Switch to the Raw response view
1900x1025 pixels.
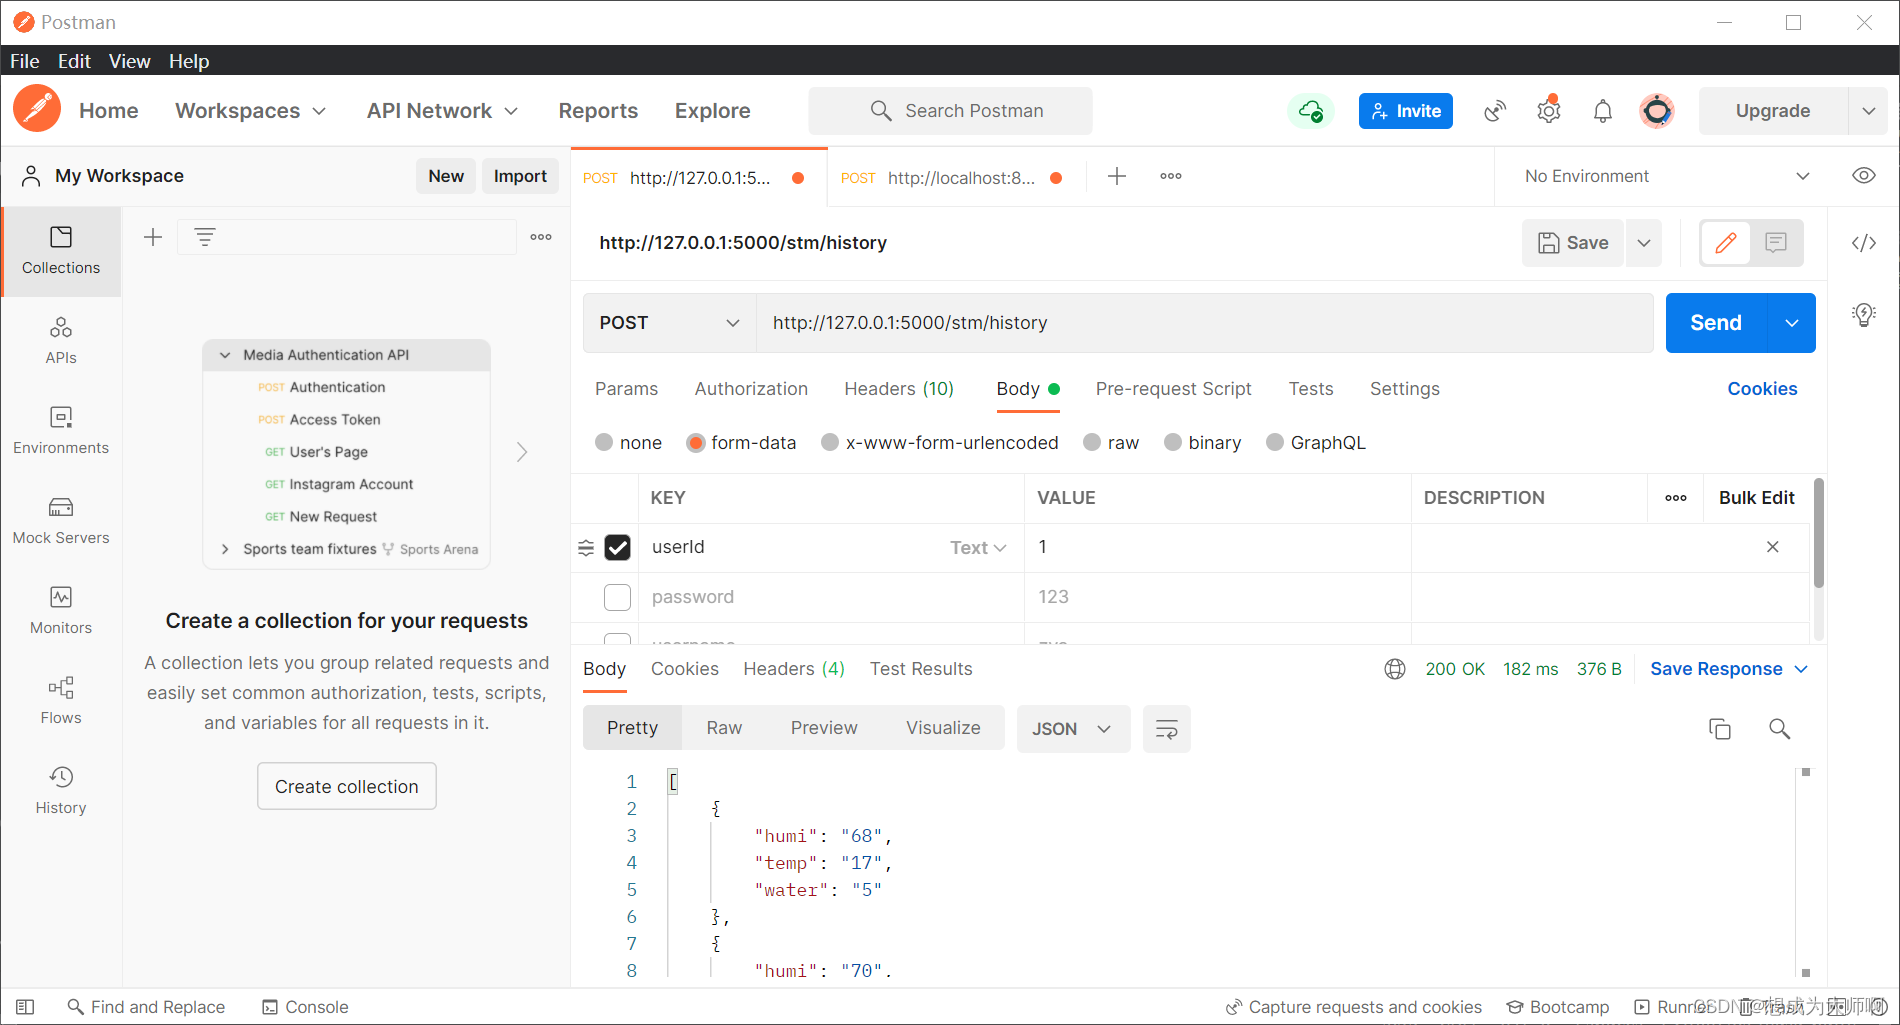click(724, 728)
